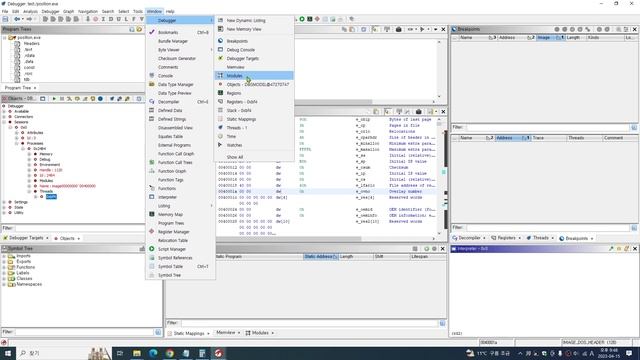Switch to the Registers tab
Viewport: 640px width, 360px height.
click(x=506, y=238)
